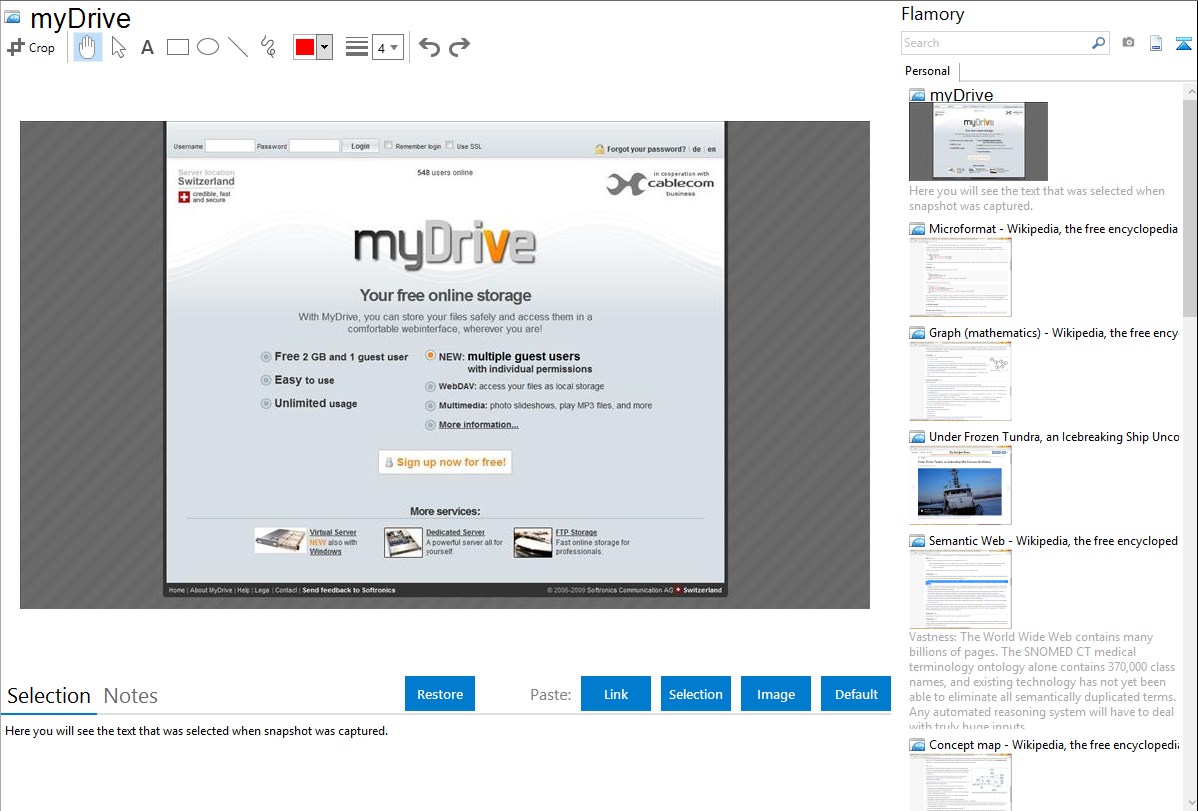Viewport: 1198px width, 811px height.
Task: Paste as Image
Action: tap(775, 694)
